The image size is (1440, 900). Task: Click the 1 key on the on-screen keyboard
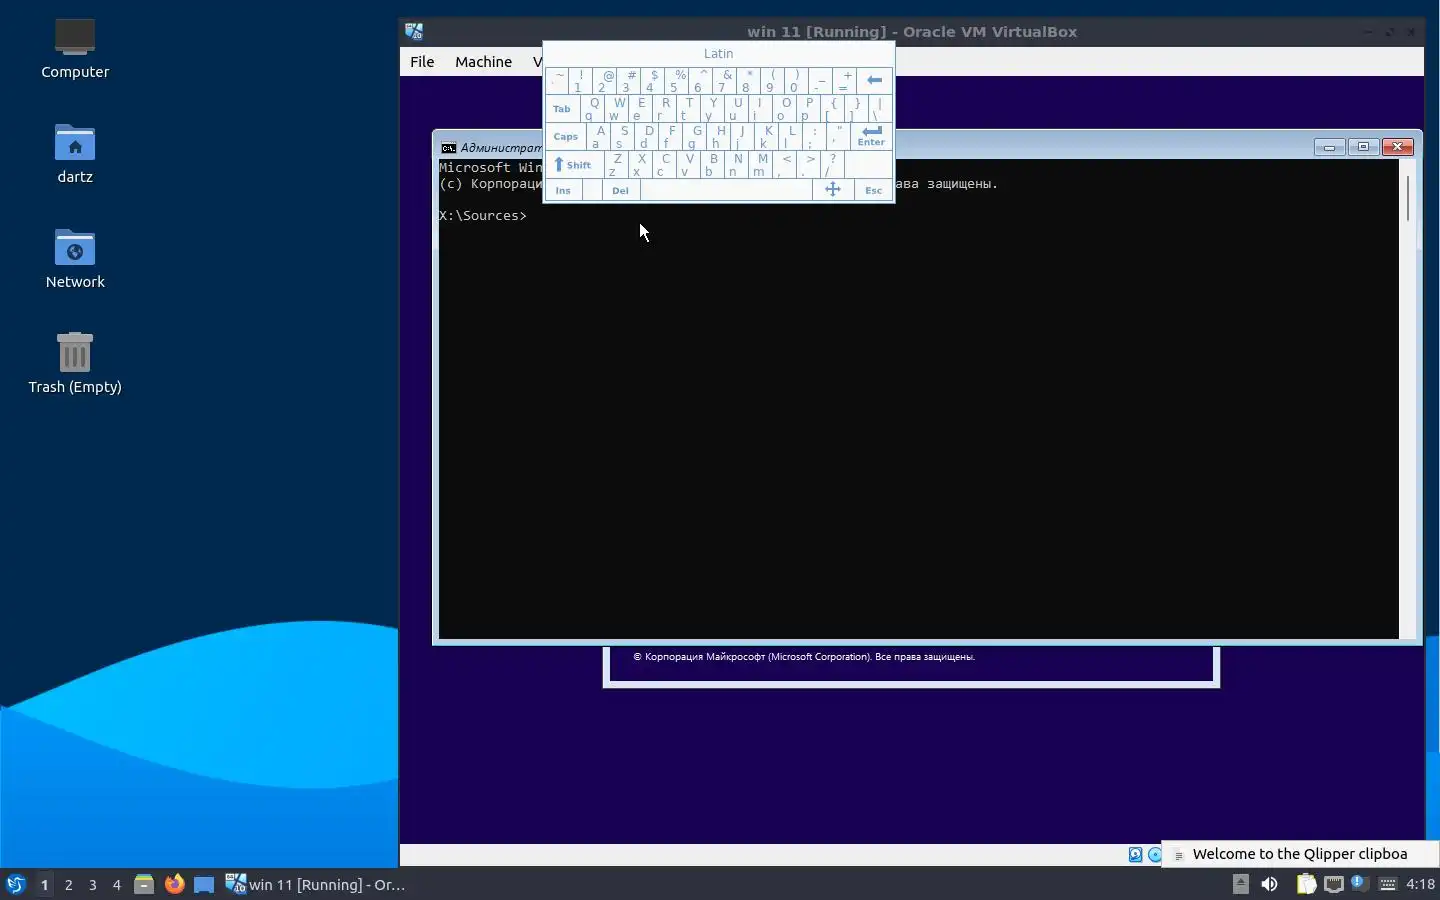coord(579,80)
